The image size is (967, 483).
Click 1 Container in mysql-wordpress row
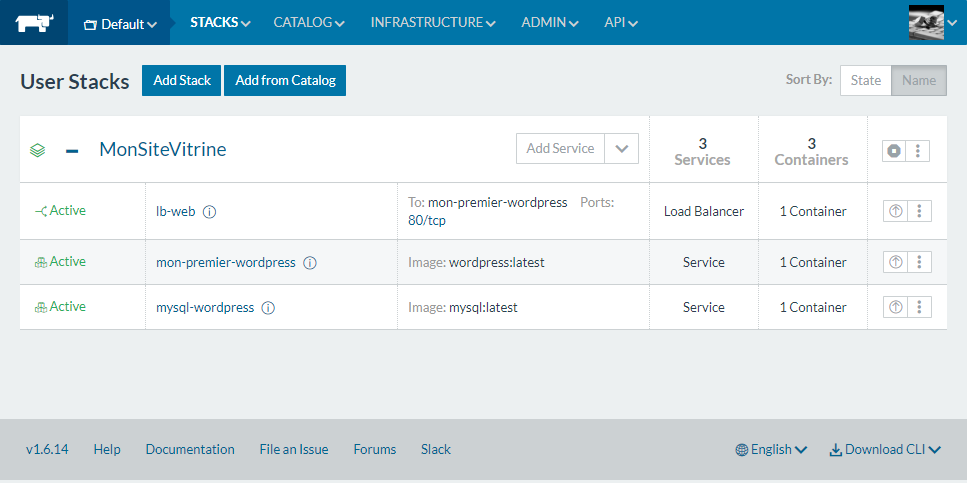(813, 307)
